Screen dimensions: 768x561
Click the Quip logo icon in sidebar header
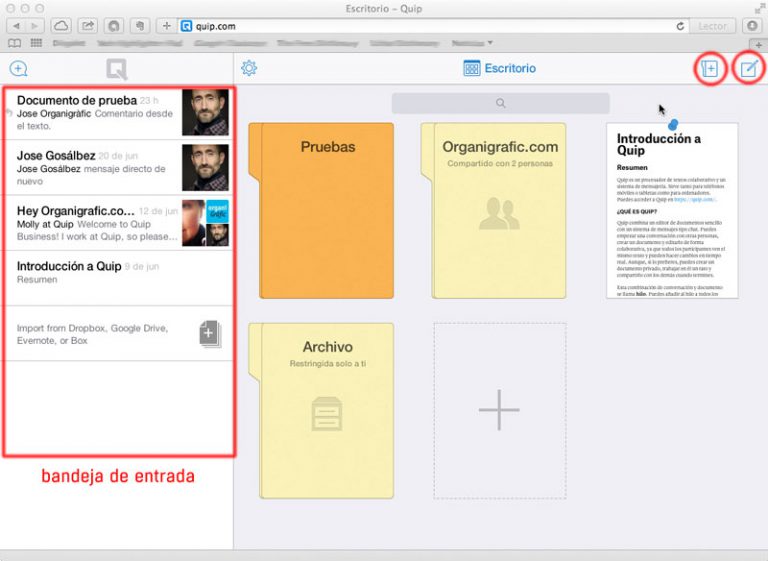click(117, 69)
